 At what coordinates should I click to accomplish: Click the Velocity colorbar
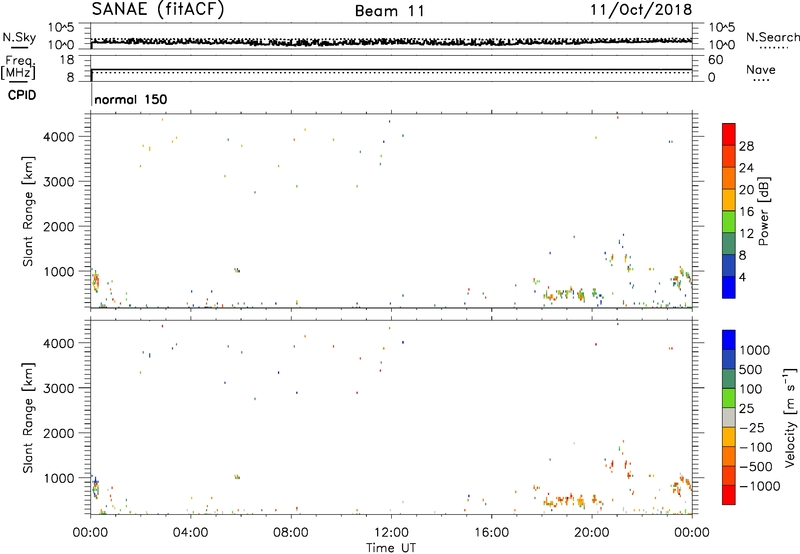click(x=729, y=417)
